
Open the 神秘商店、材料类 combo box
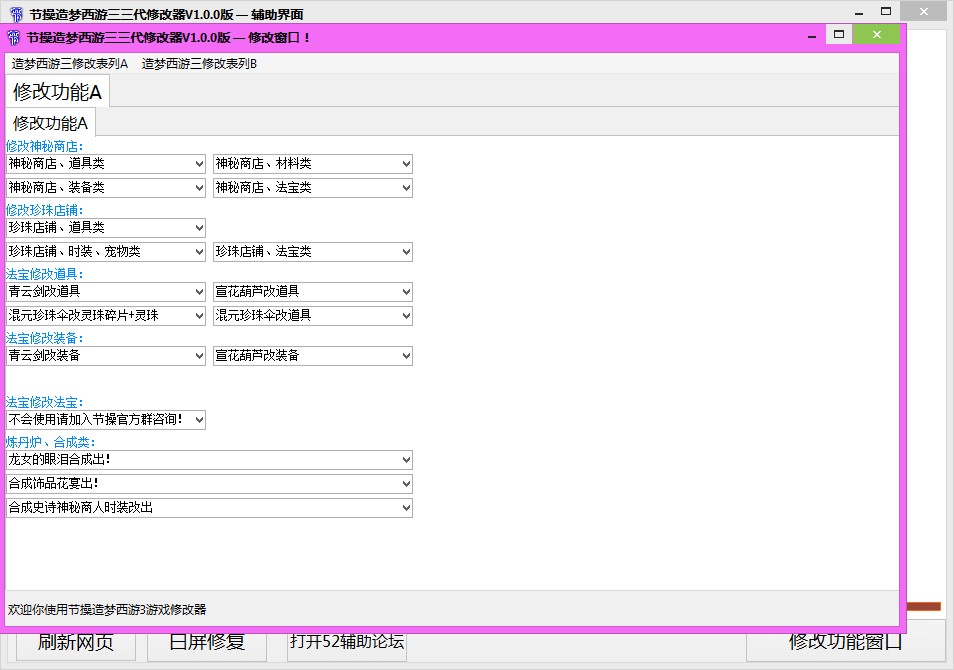click(x=312, y=163)
